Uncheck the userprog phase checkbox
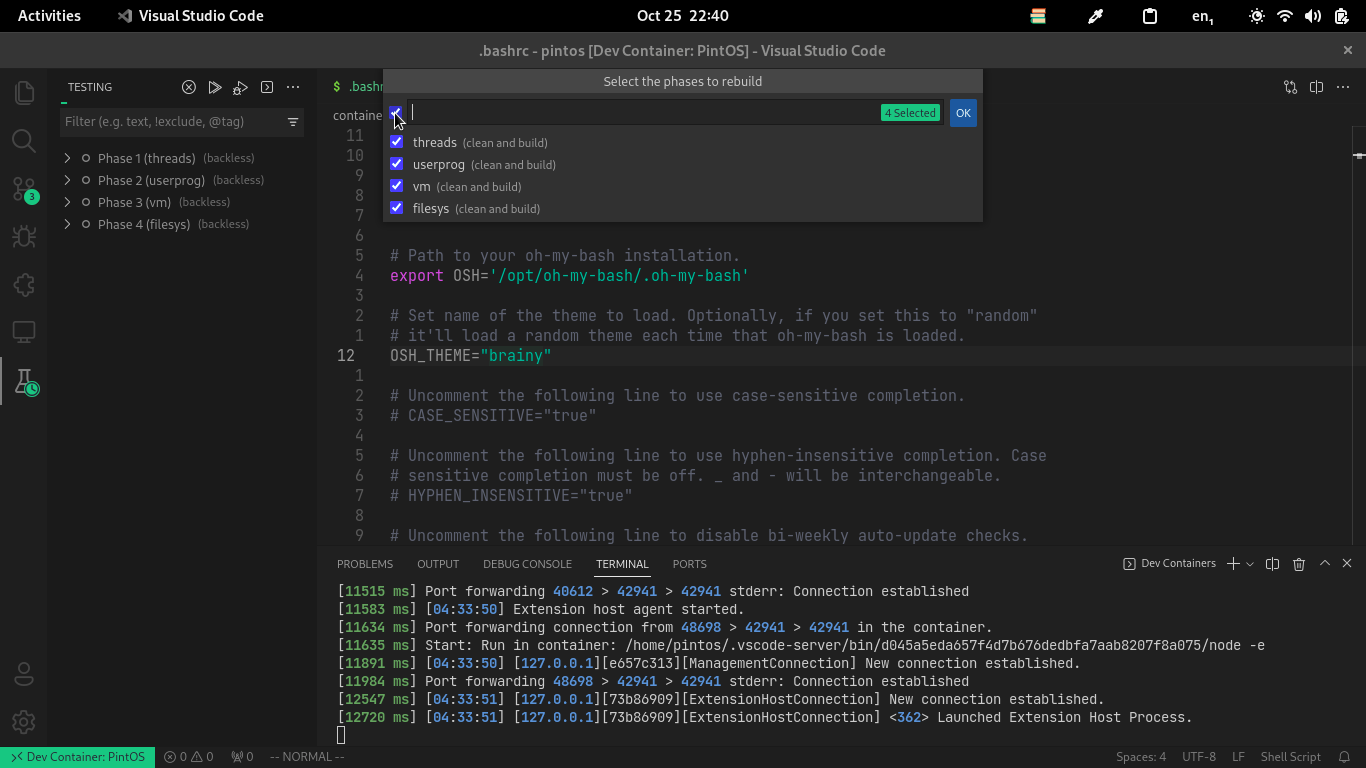 coord(397,164)
